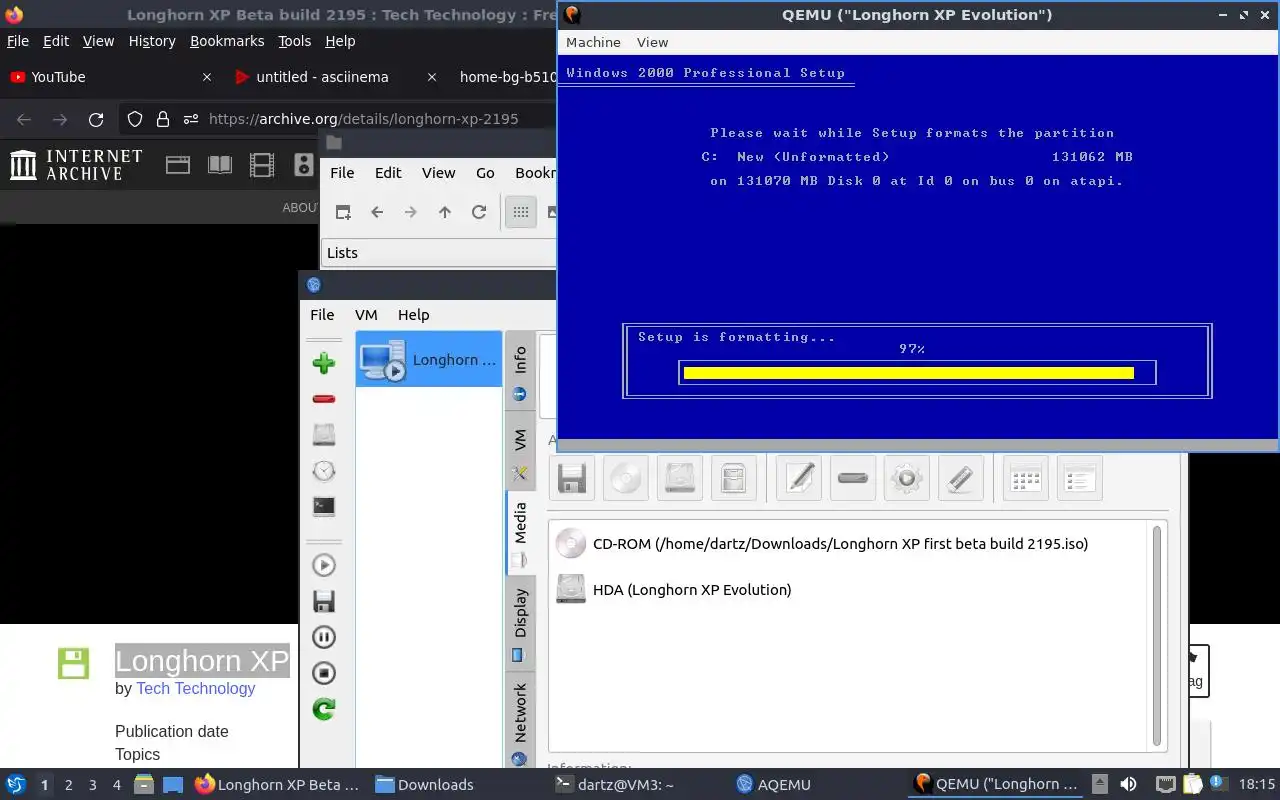Switch the device list to detailed list view
The width and height of the screenshot is (1280, 800).
(1080, 478)
